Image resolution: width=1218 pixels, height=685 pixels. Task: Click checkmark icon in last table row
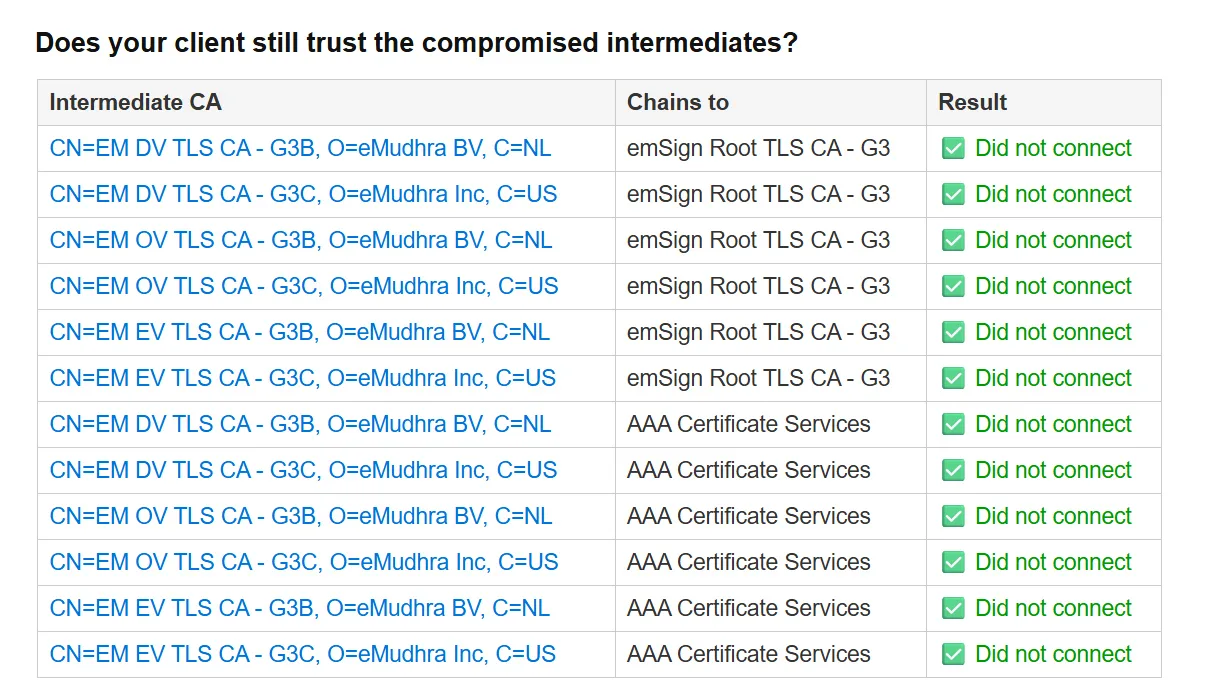953,655
